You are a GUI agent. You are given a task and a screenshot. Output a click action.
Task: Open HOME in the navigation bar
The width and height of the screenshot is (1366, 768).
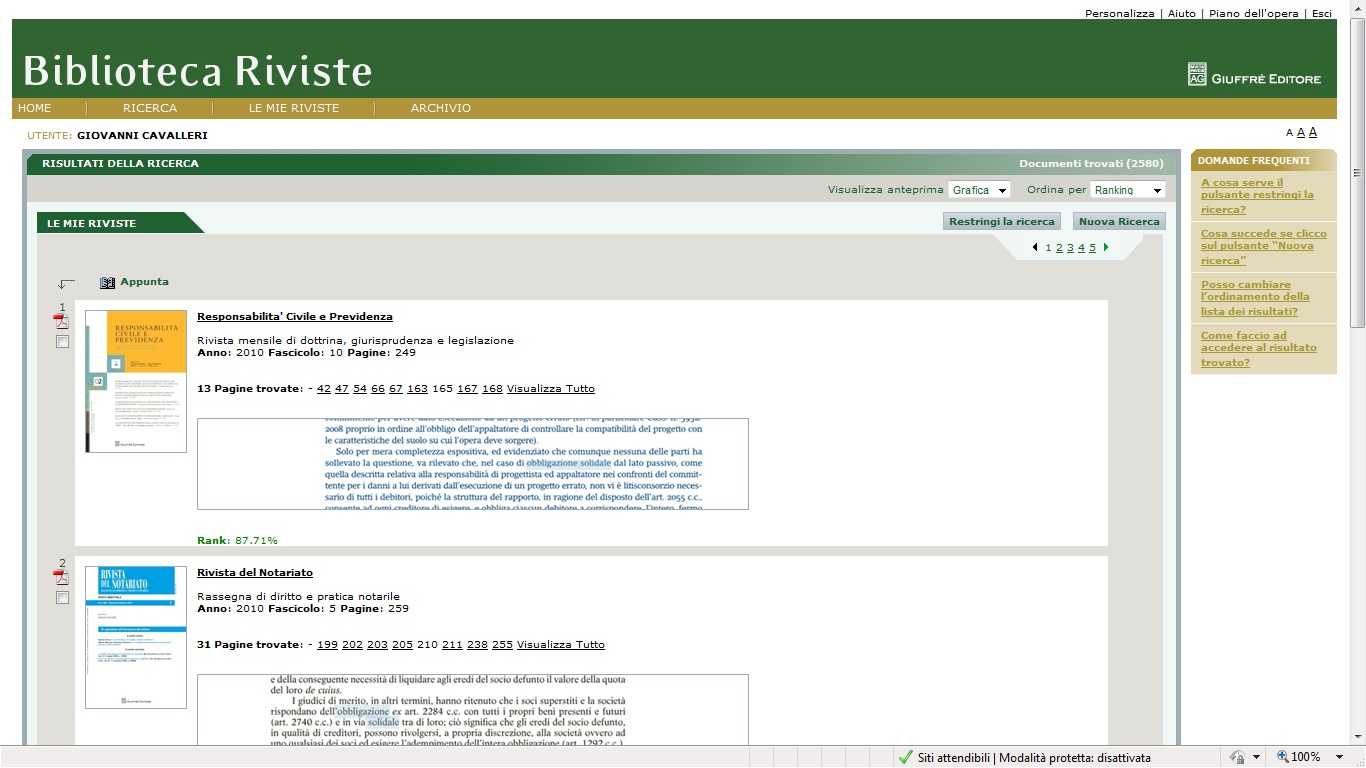35,108
